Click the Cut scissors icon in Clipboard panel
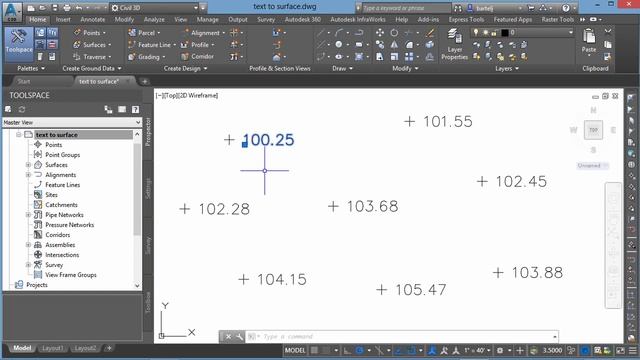This screenshot has width=640, height=360. [x=608, y=32]
